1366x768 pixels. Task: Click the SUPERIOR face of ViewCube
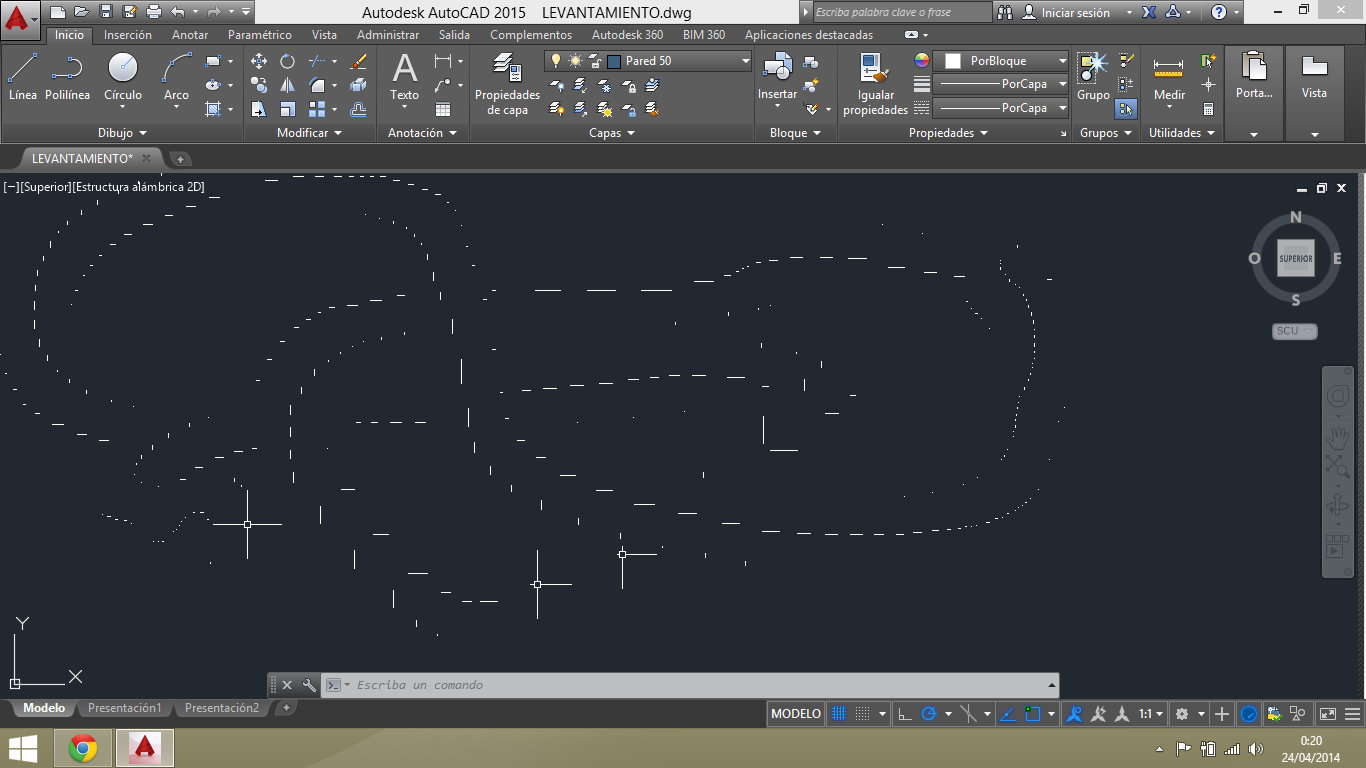tap(1296, 259)
